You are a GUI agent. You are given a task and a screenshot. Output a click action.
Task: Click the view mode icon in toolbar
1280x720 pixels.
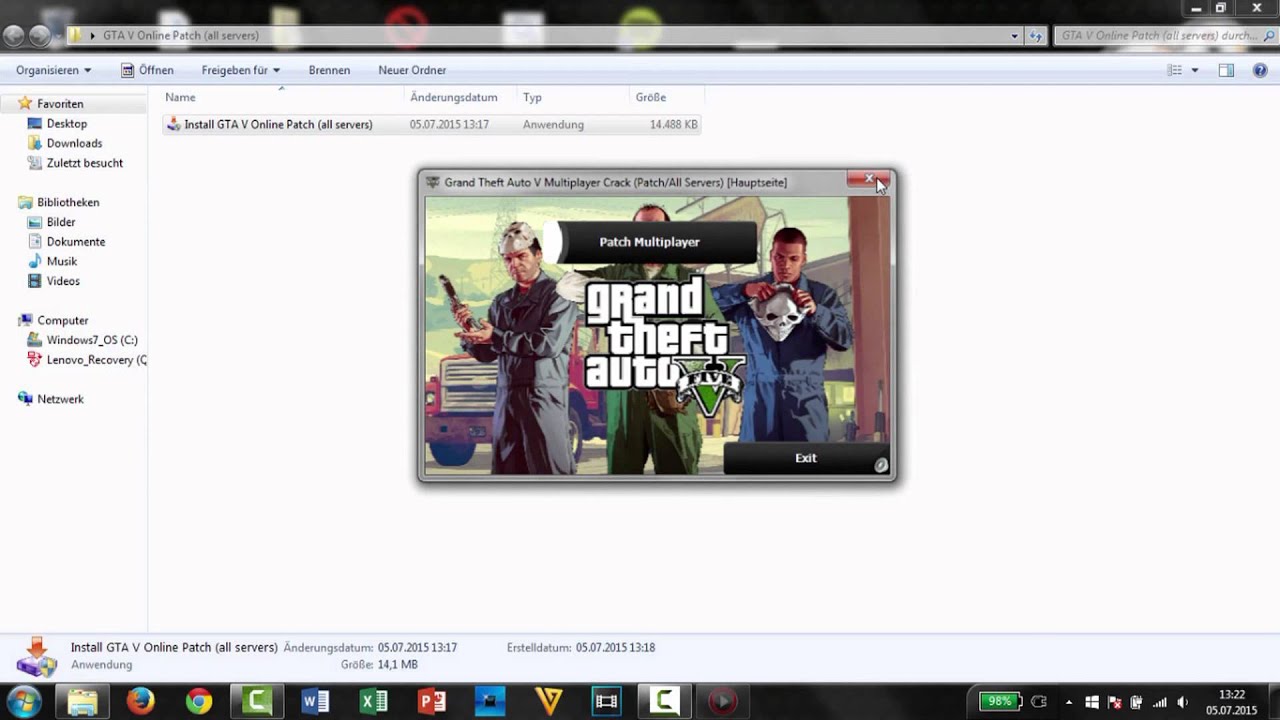(x=1175, y=70)
